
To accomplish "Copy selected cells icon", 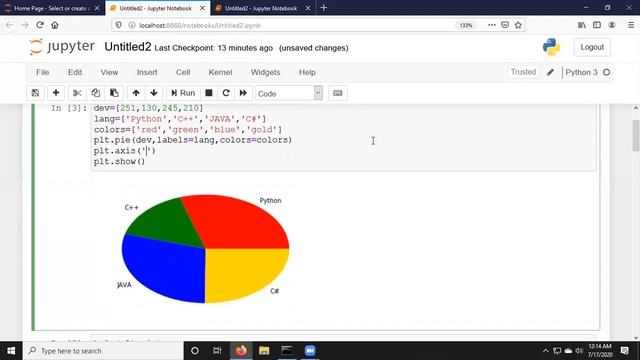I will click(96, 93).
